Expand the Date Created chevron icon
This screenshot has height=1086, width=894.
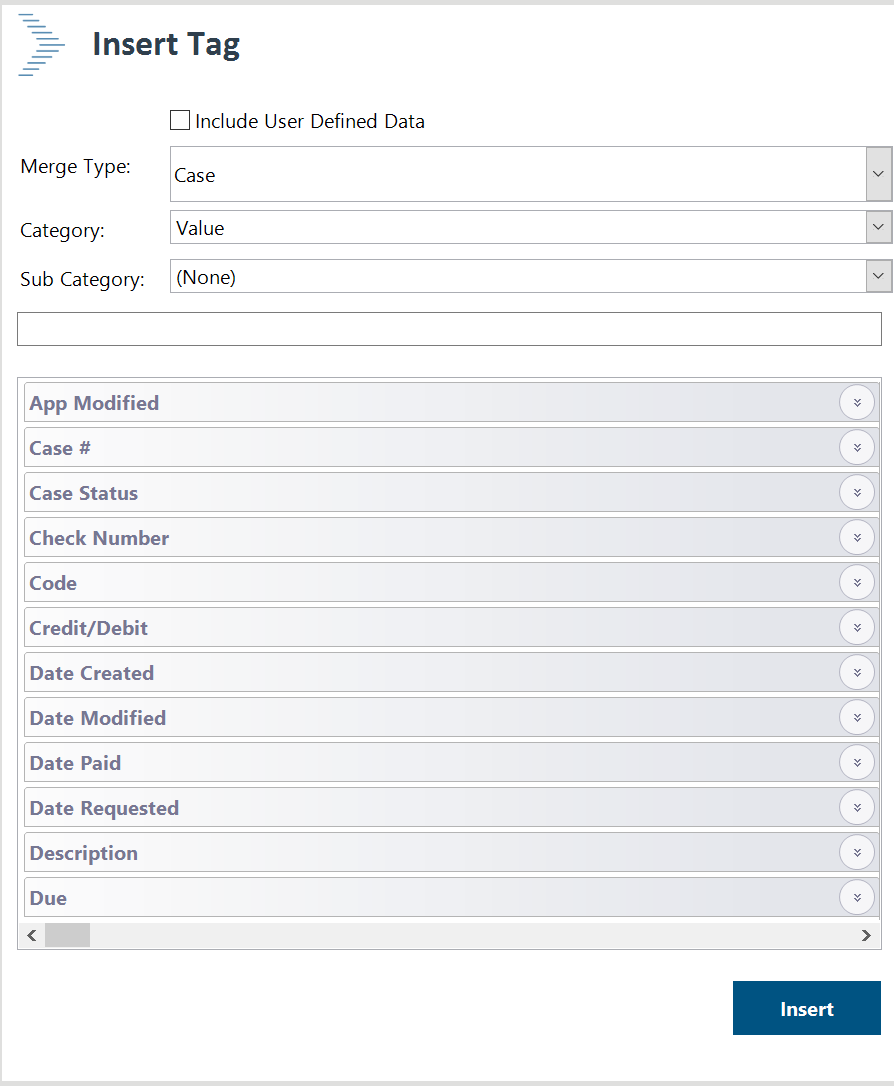pyautogui.click(x=856, y=673)
